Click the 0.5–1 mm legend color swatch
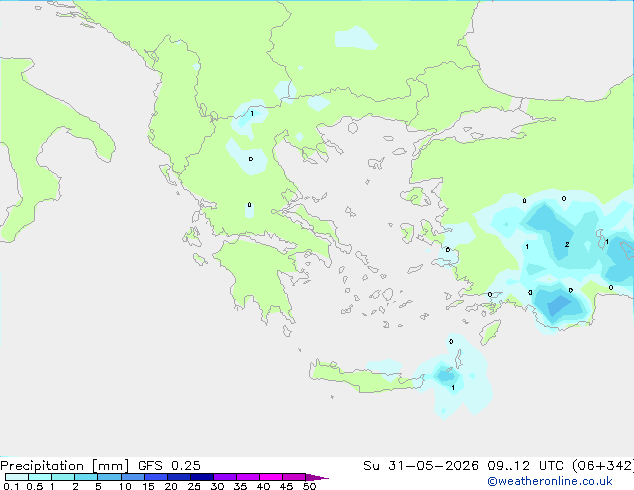Screen dimensions: 634x490 tap(40, 477)
